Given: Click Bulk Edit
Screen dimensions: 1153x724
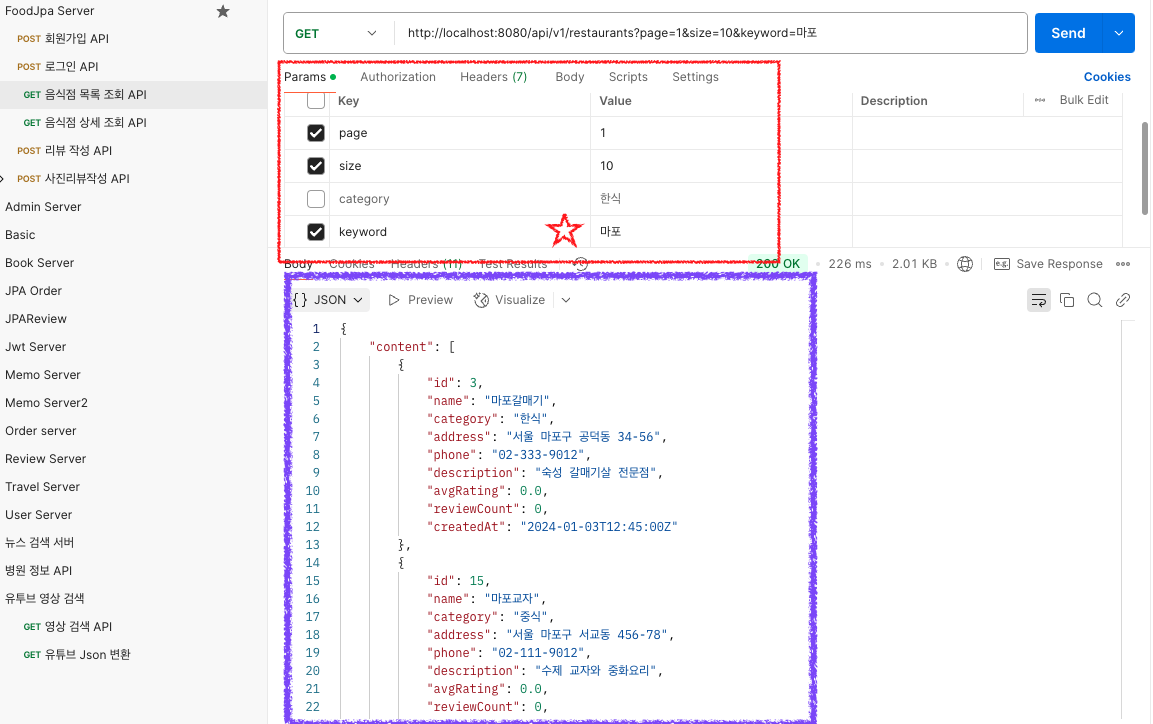Looking at the screenshot, I should click(1084, 100).
